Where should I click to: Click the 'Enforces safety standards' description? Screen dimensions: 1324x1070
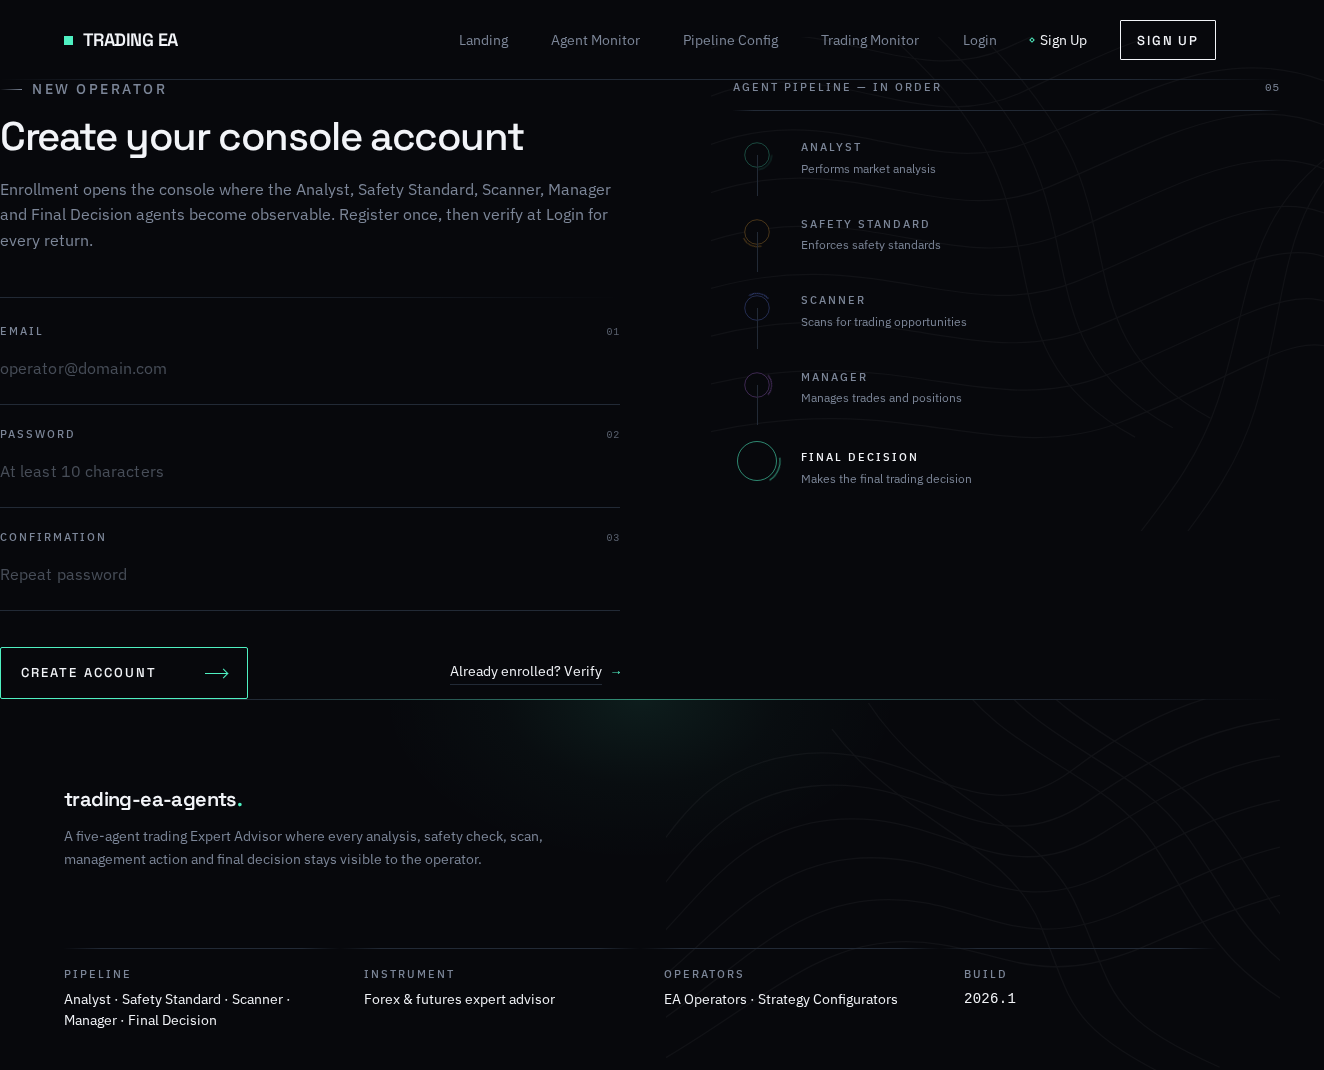[870, 245]
